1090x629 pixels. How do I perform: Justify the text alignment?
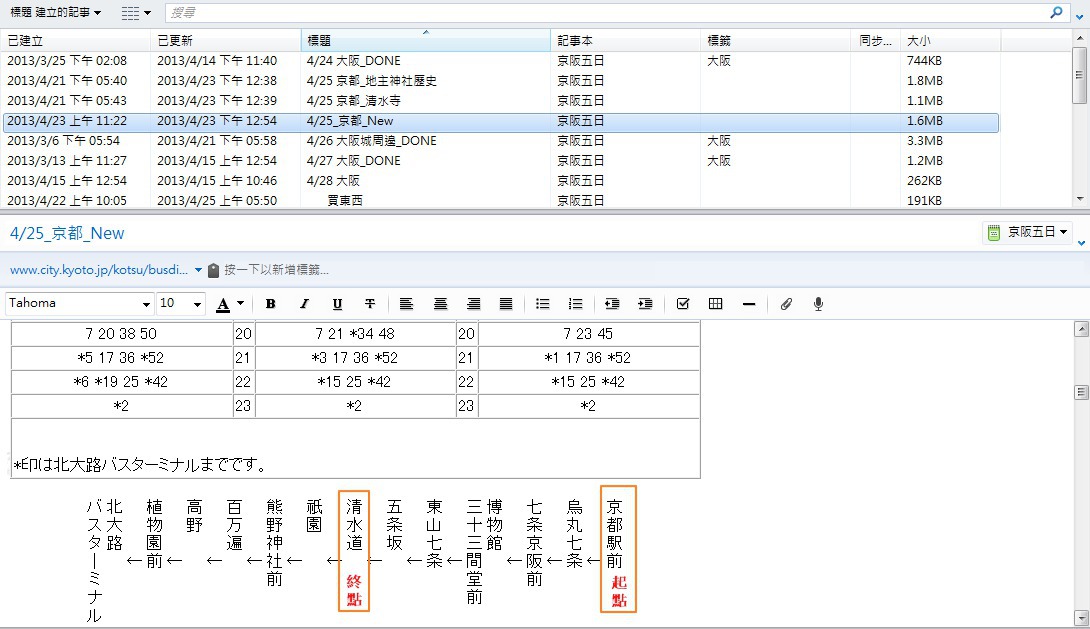(x=506, y=304)
